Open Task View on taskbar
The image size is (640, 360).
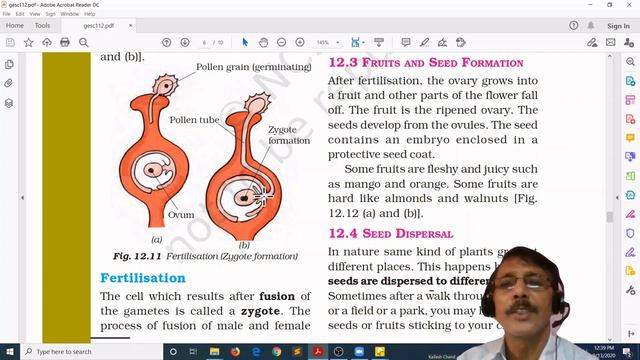click(193, 351)
